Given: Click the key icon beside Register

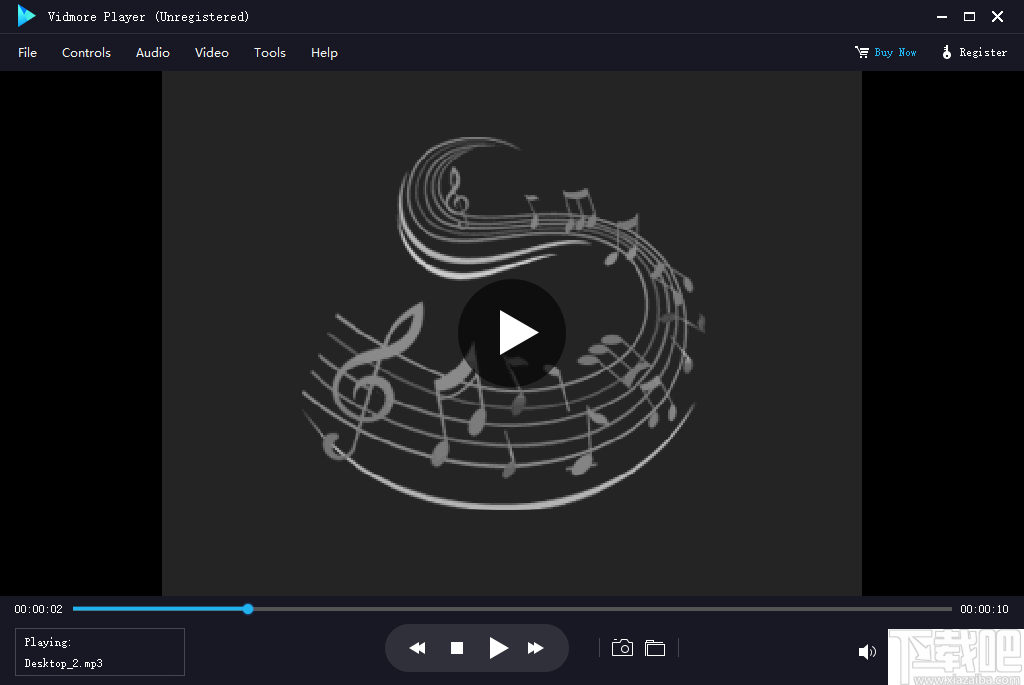Looking at the screenshot, I should [946, 52].
